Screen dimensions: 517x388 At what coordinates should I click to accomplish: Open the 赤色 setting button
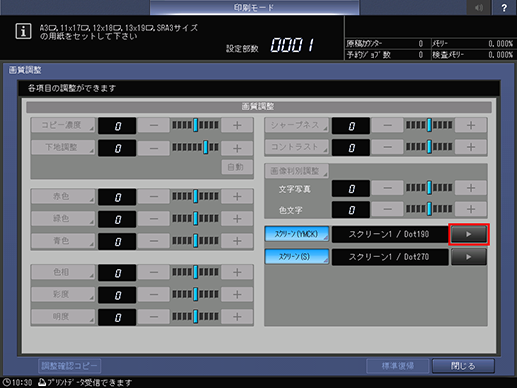coord(63,196)
